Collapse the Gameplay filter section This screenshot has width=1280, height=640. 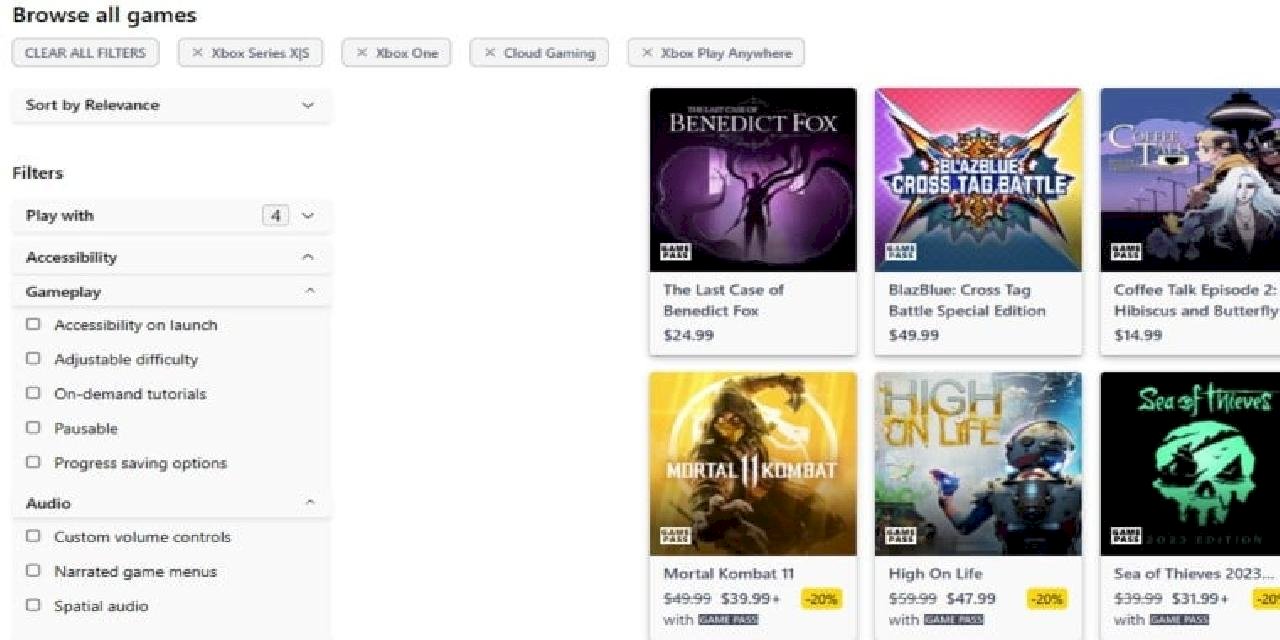310,291
